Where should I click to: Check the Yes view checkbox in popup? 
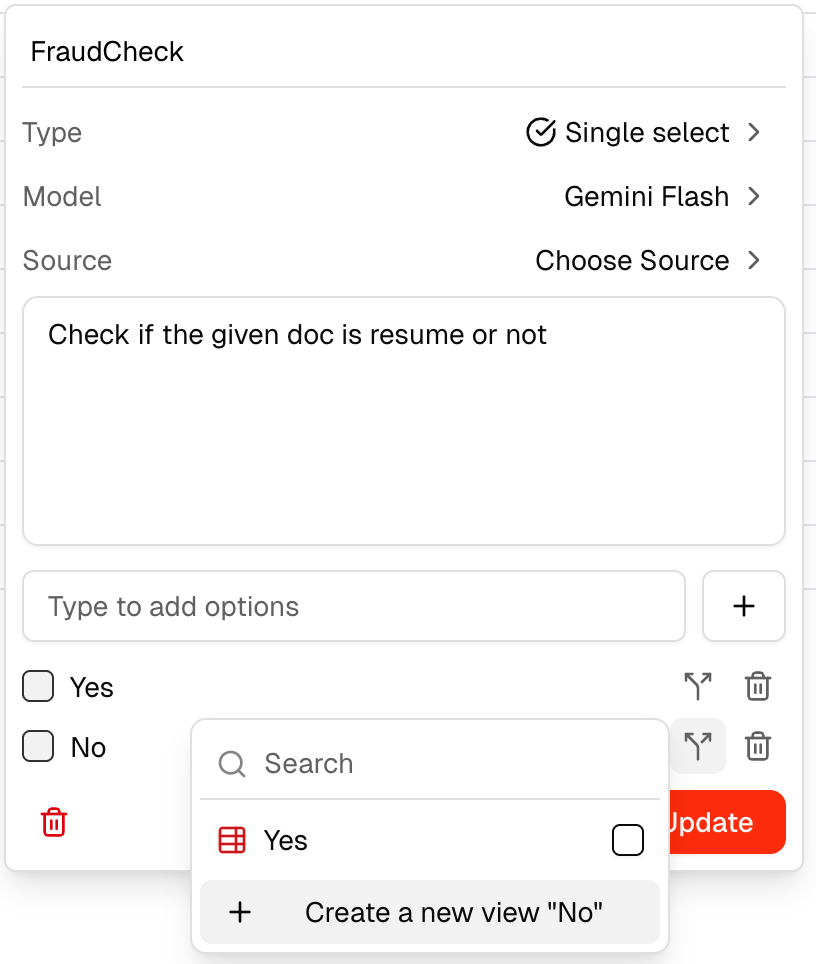tap(628, 841)
